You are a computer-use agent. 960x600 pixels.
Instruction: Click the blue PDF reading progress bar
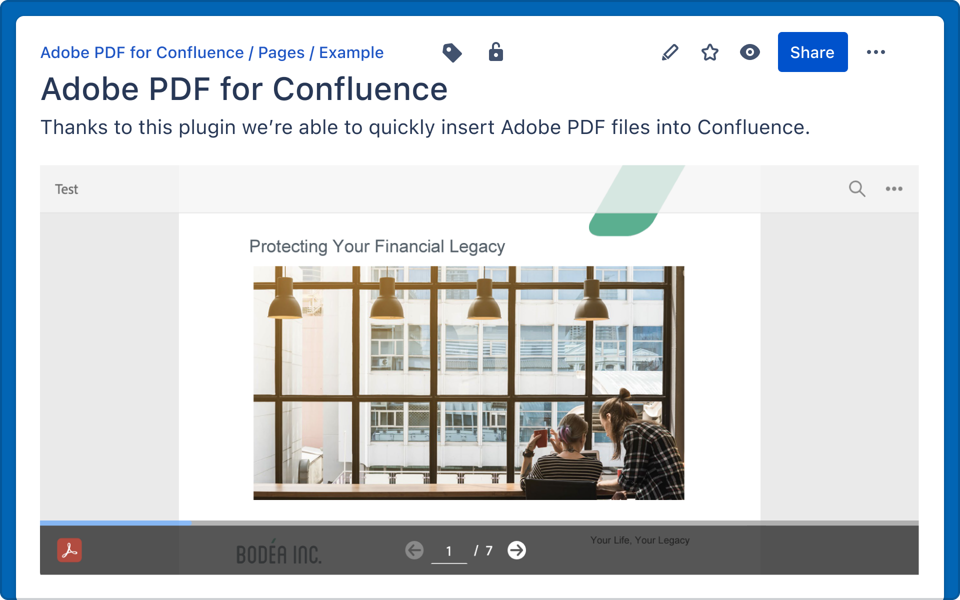pos(116,523)
